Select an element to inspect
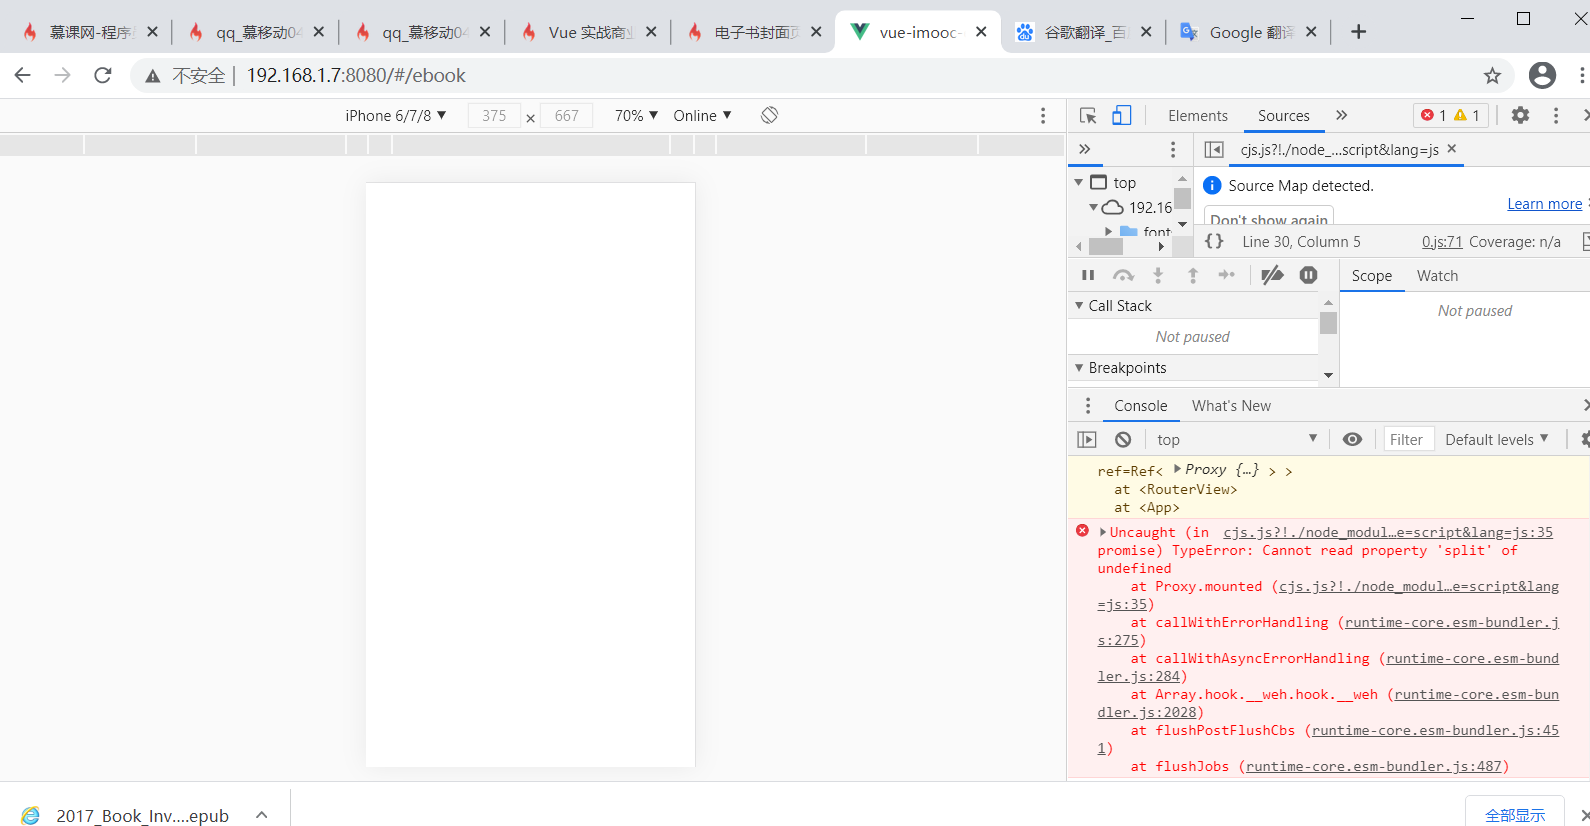Screen dimensions: 1590x826 (x=1088, y=115)
